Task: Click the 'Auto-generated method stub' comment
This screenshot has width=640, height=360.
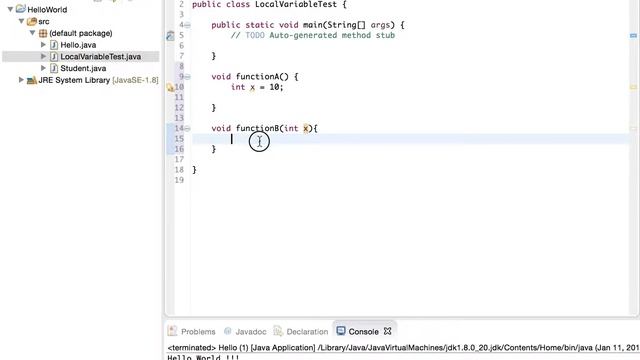Action: [332, 36]
